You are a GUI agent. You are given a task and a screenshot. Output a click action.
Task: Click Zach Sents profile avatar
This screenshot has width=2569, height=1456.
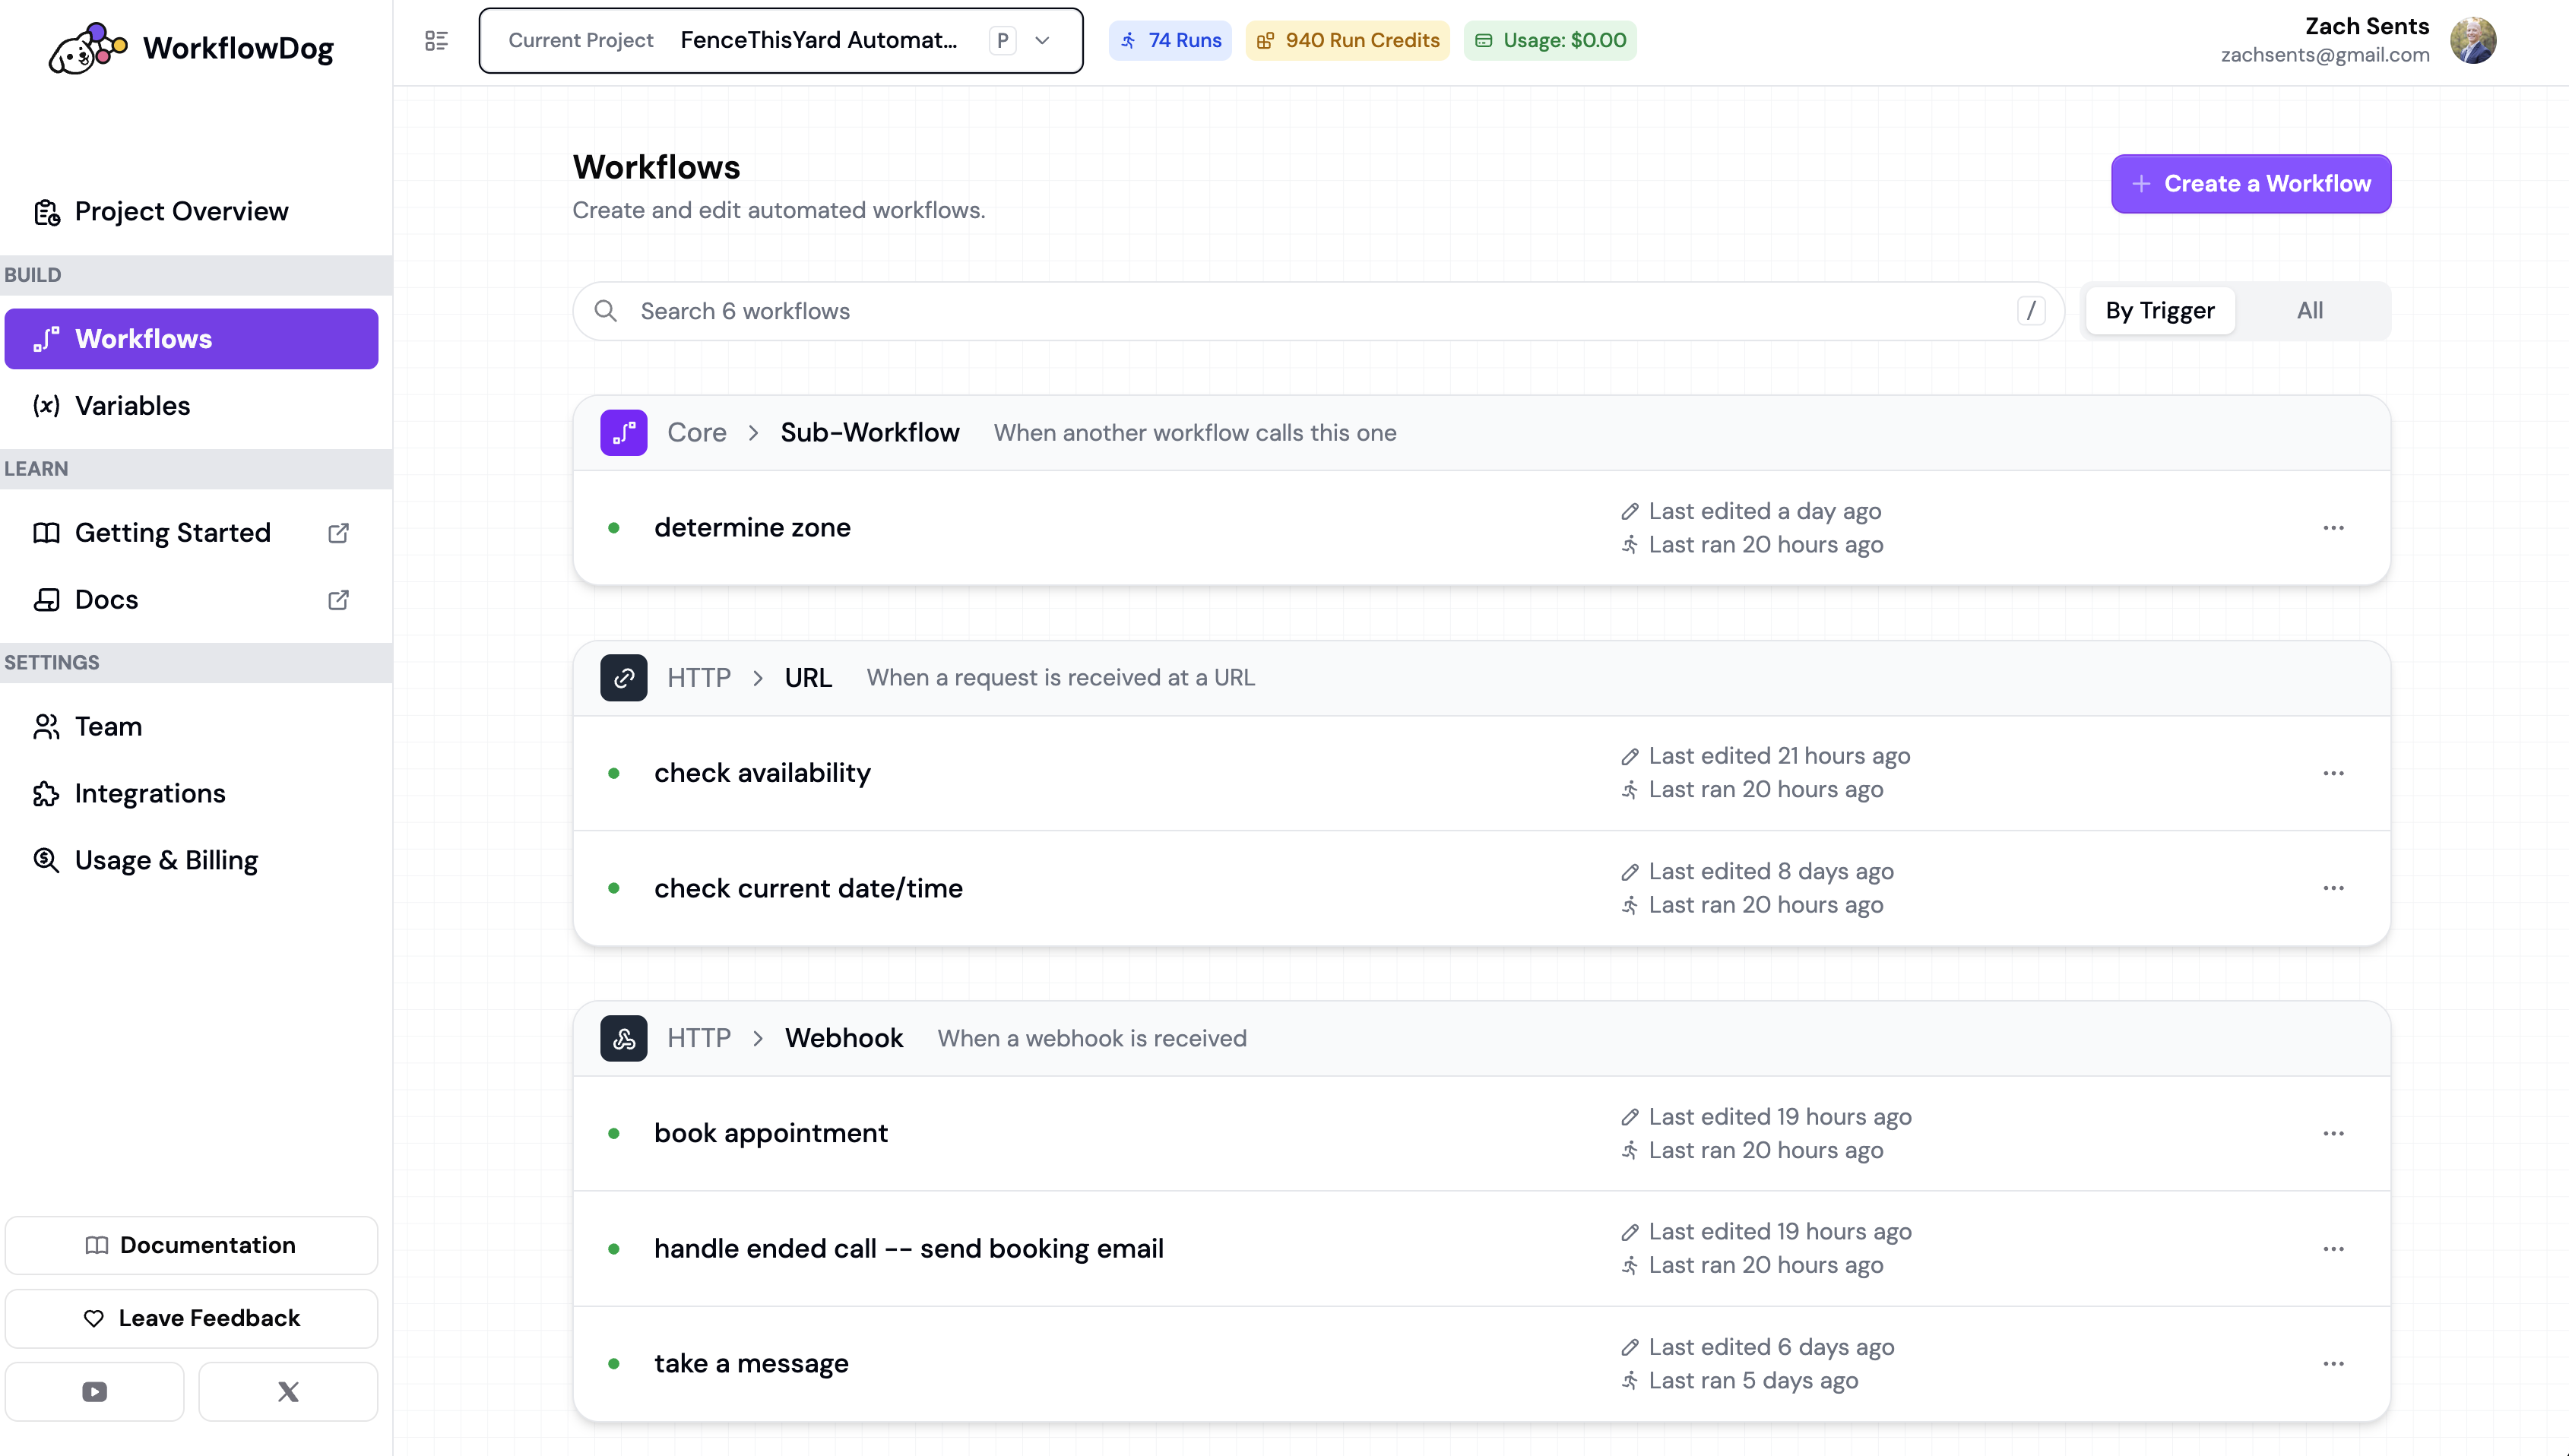click(2472, 40)
